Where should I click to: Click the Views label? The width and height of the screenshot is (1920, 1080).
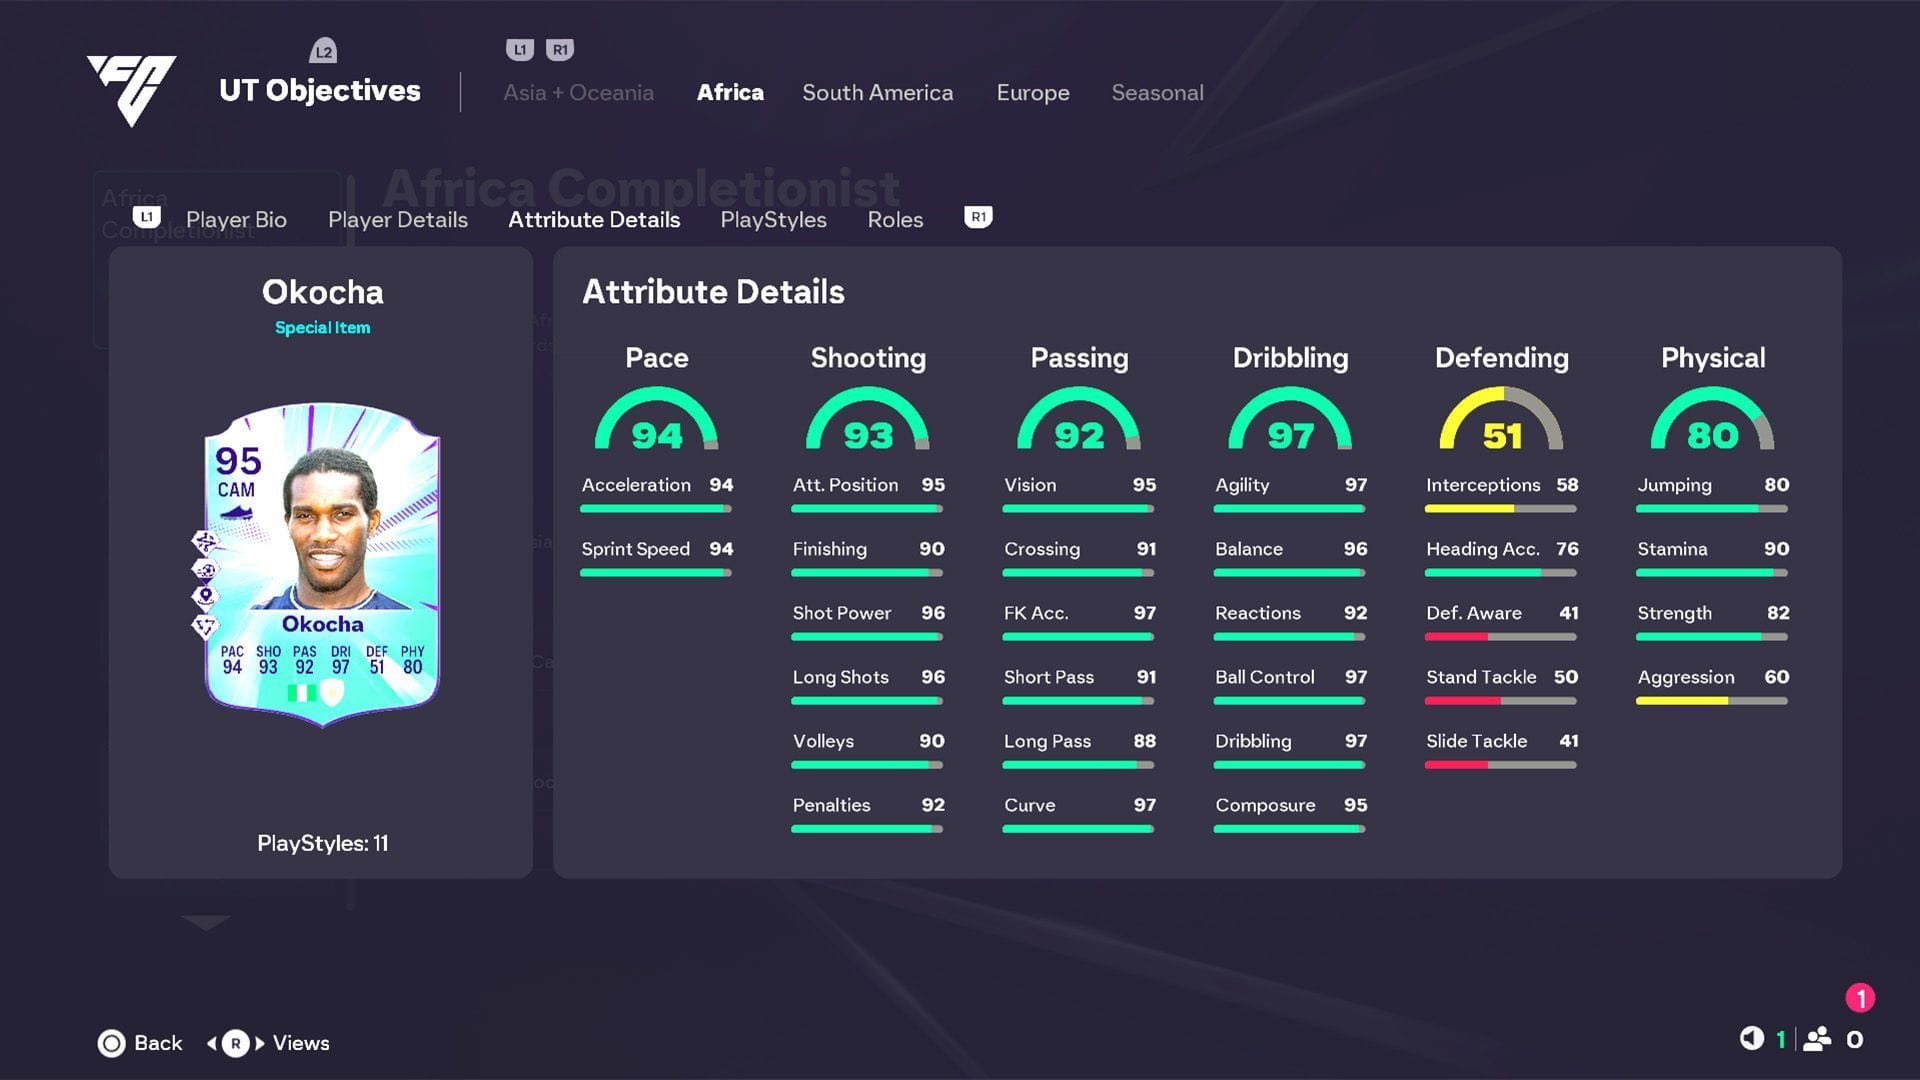coord(301,1043)
